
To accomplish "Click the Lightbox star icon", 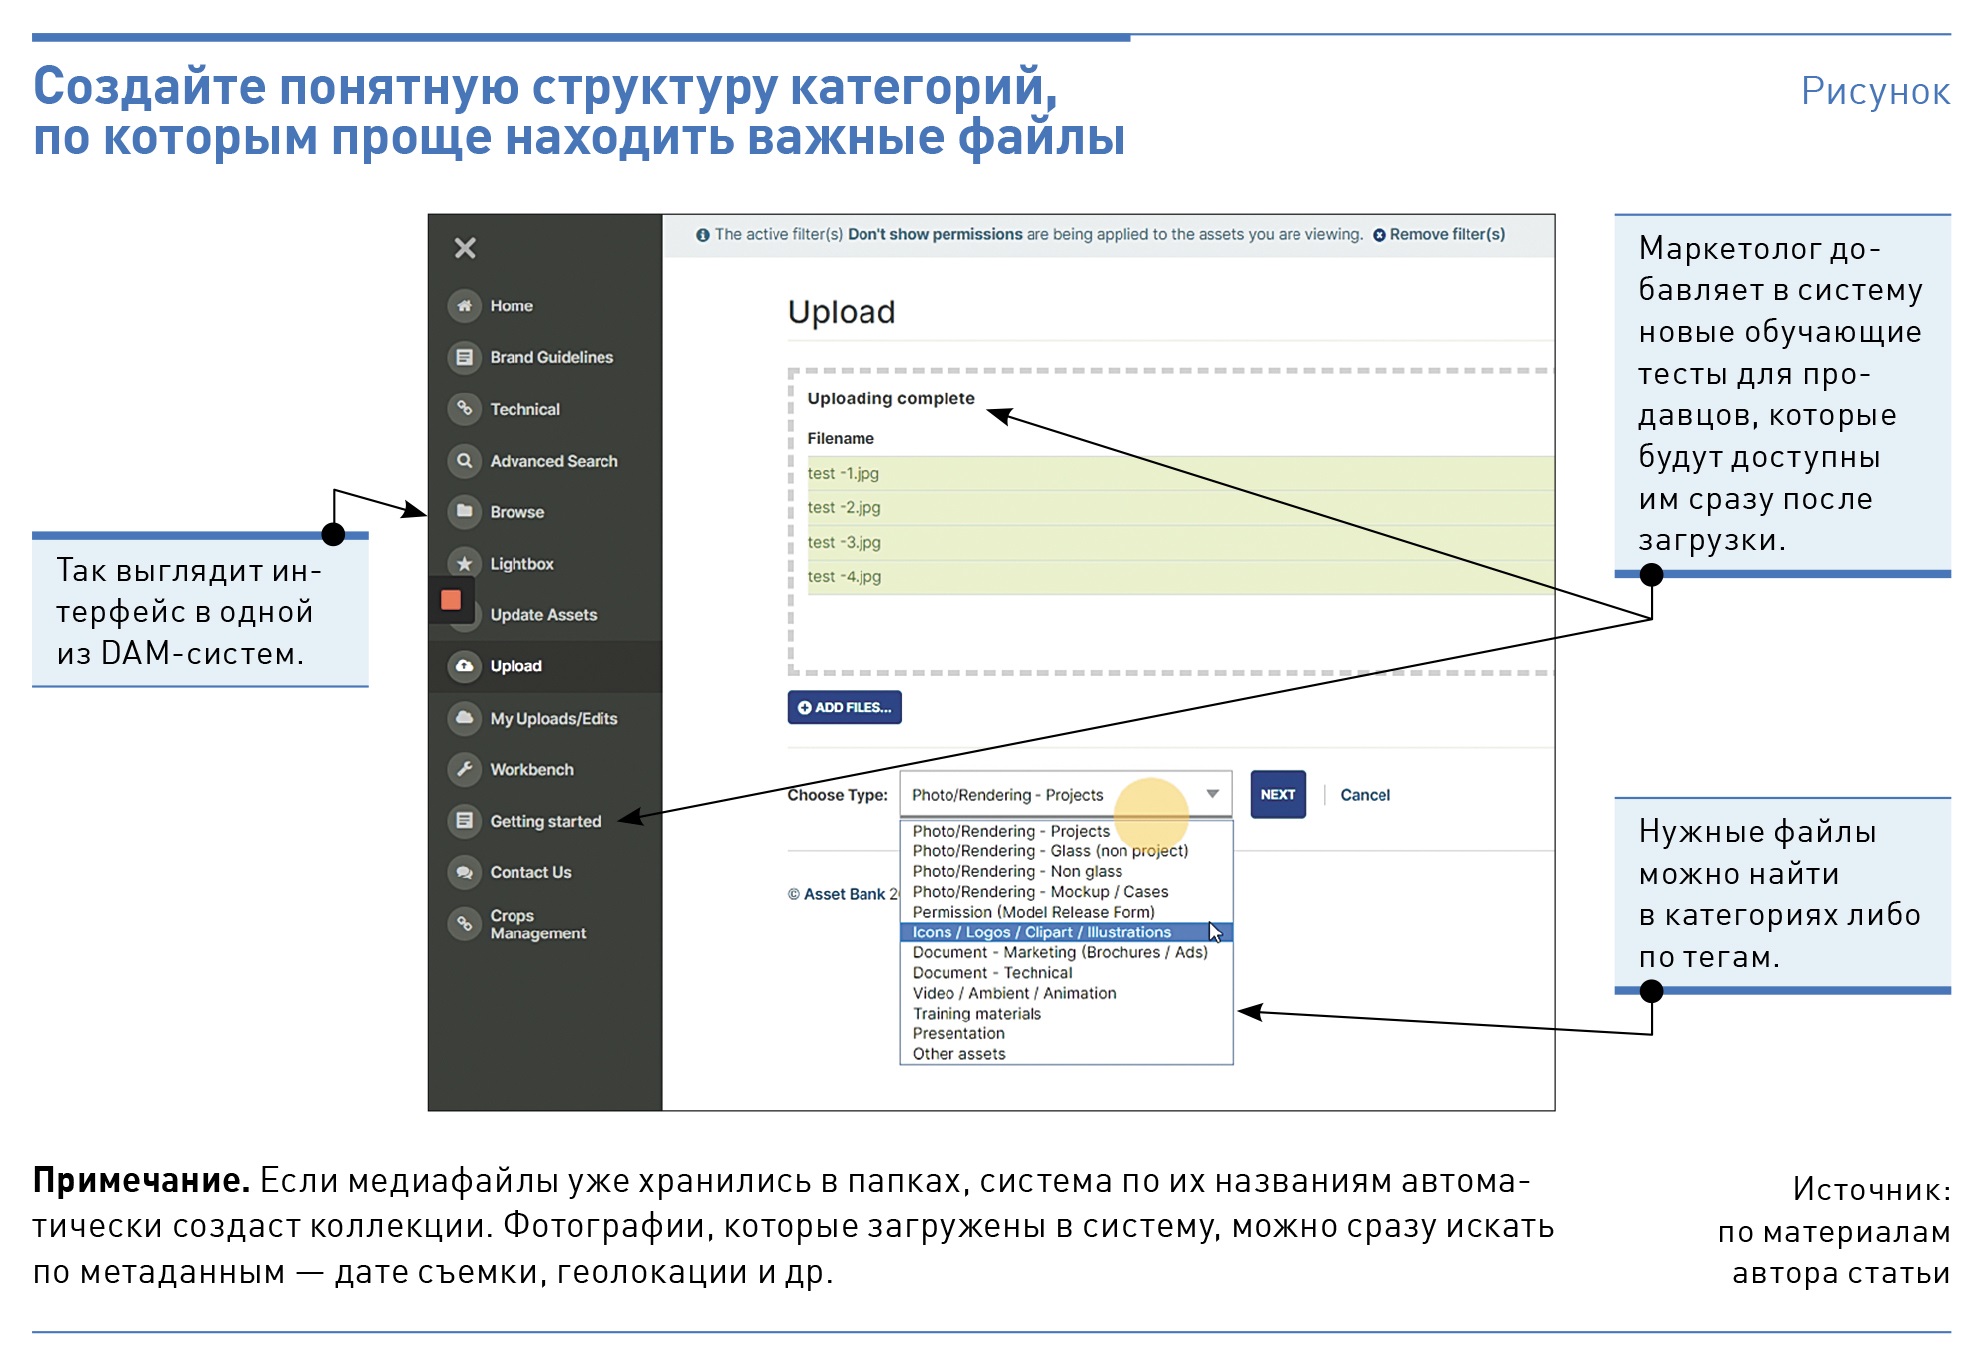I will pos(464,563).
